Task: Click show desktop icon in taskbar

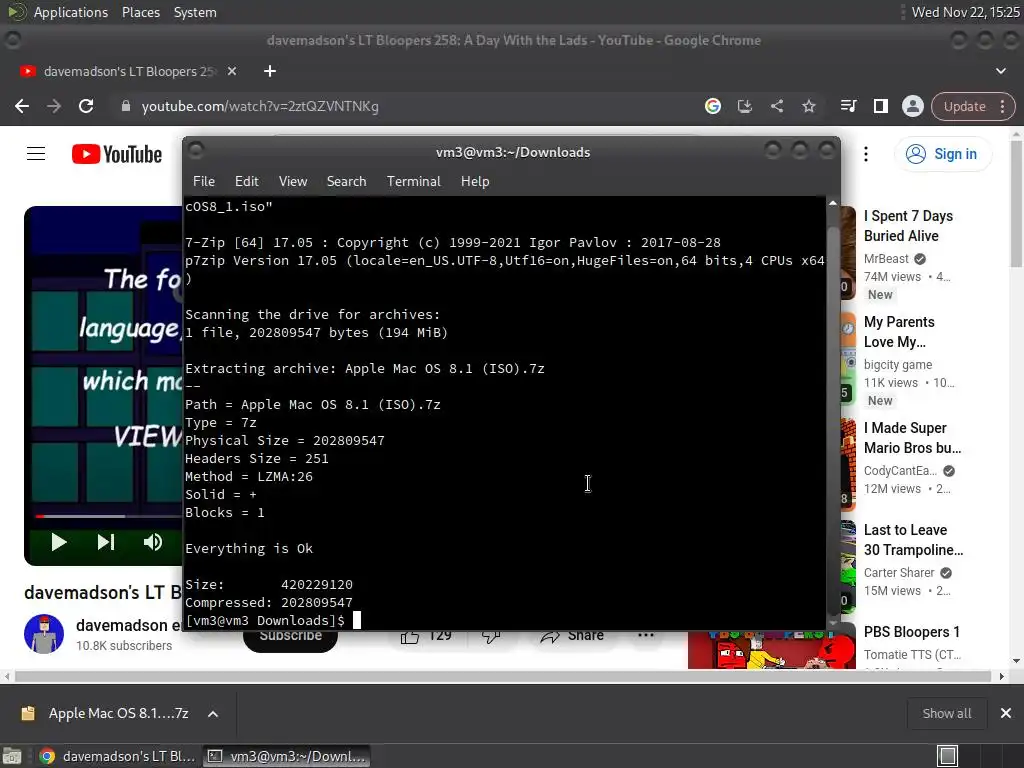Action: pos(12,756)
